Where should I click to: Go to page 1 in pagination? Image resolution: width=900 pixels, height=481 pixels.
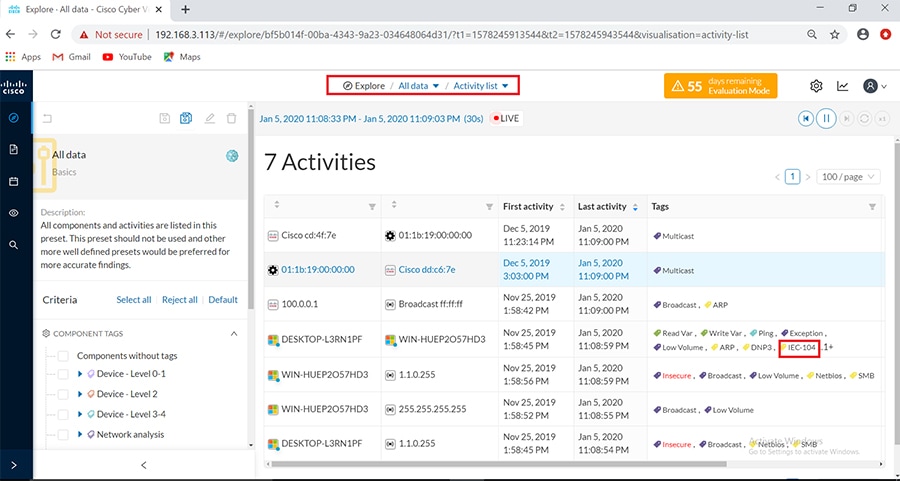coord(793,177)
